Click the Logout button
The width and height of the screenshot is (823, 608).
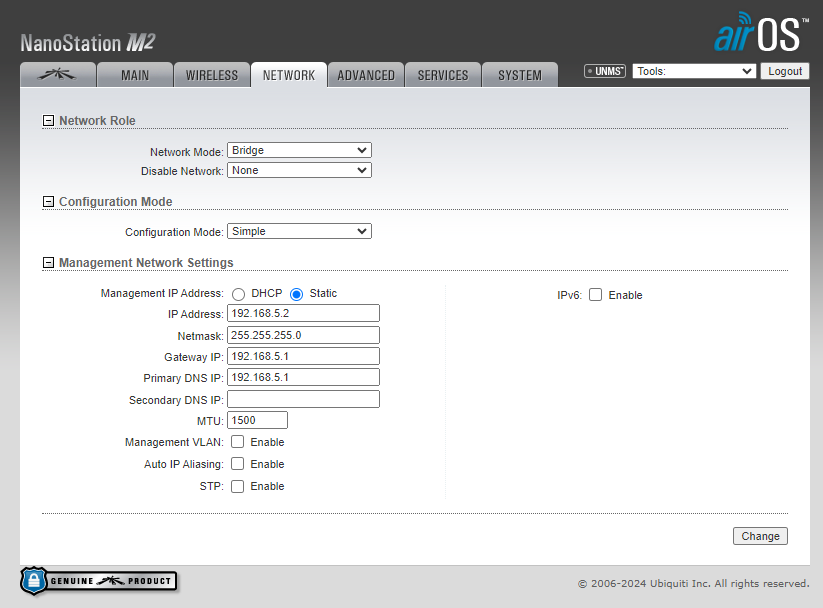click(x=785, y=71)
